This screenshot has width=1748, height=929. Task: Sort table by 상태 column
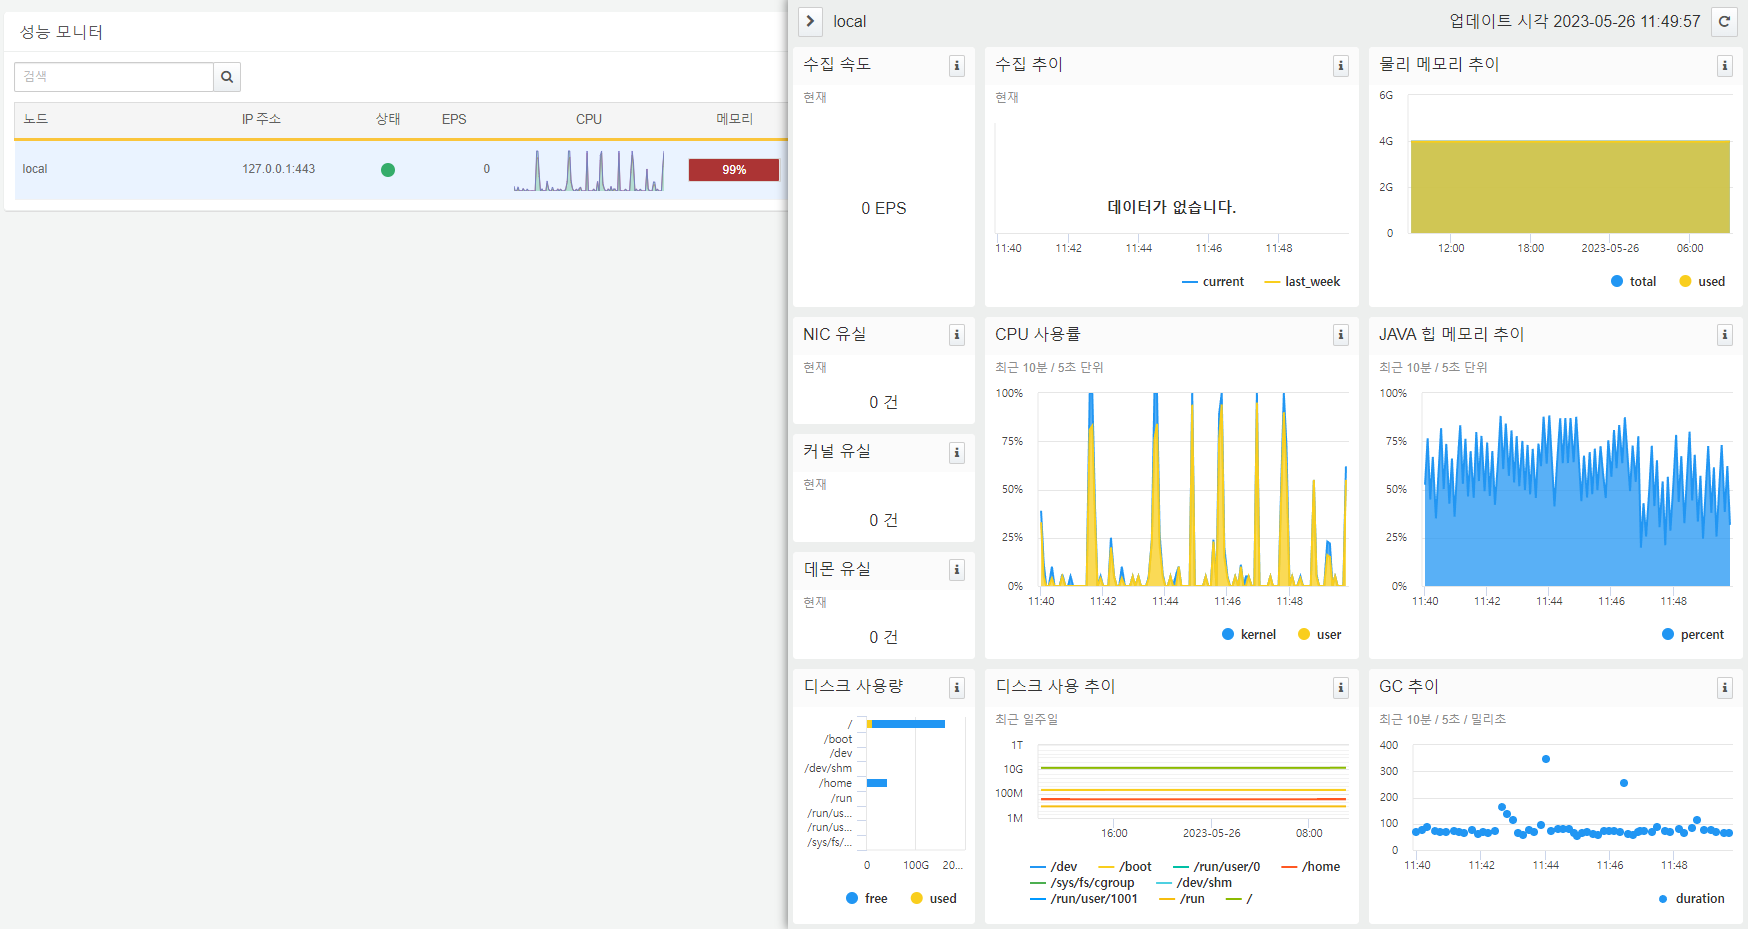click(388, 119)
